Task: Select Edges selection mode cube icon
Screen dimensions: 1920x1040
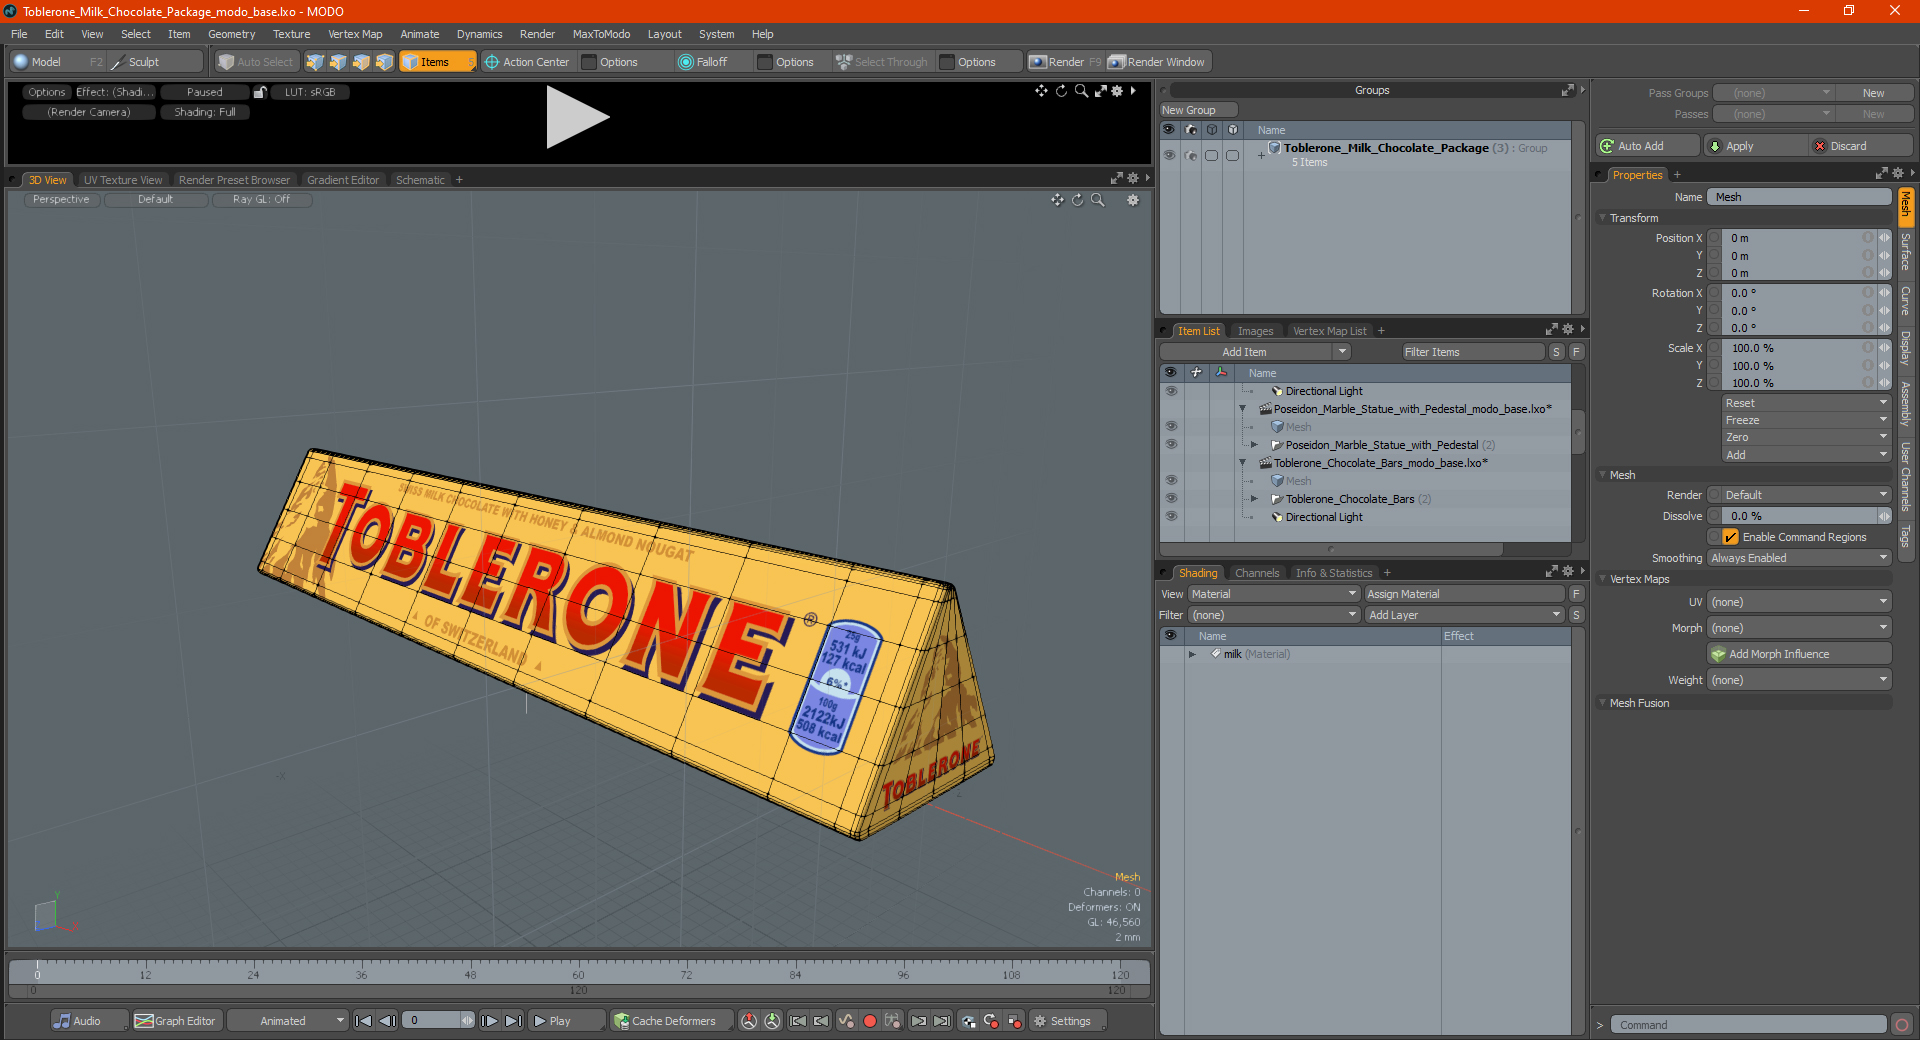Action: pos(338,62)
